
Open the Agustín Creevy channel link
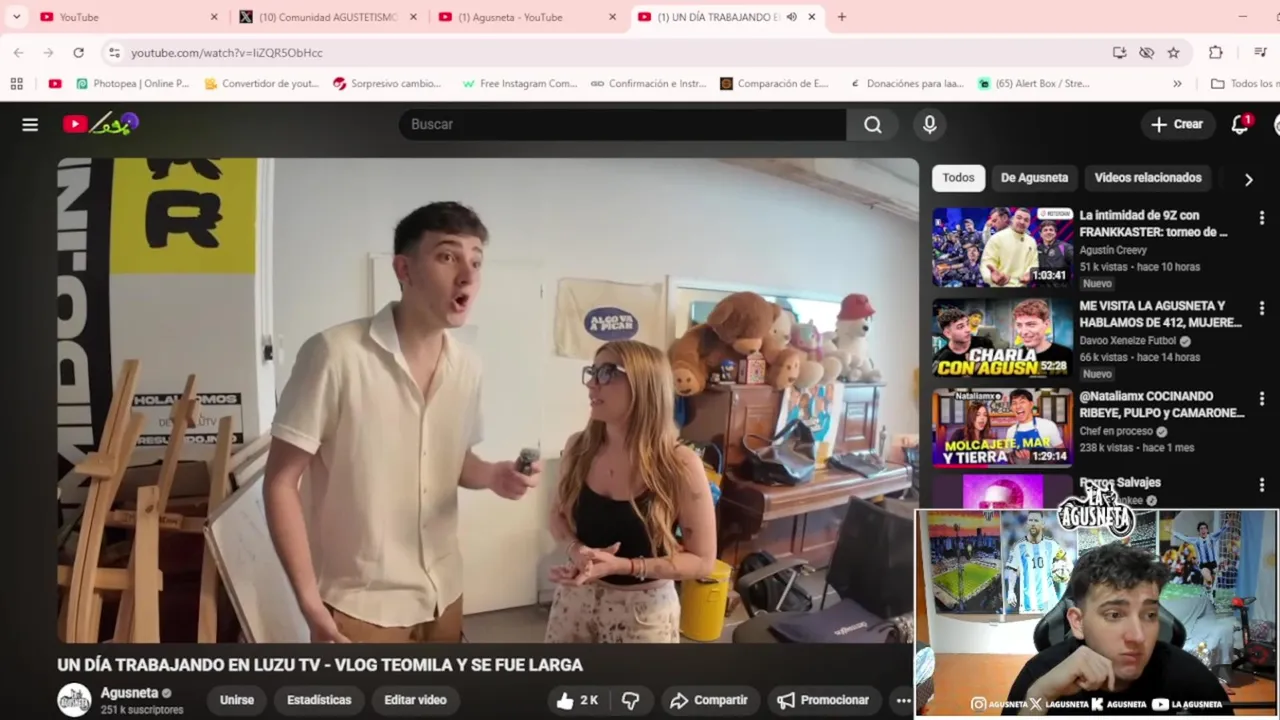[x=1112, y=250]
